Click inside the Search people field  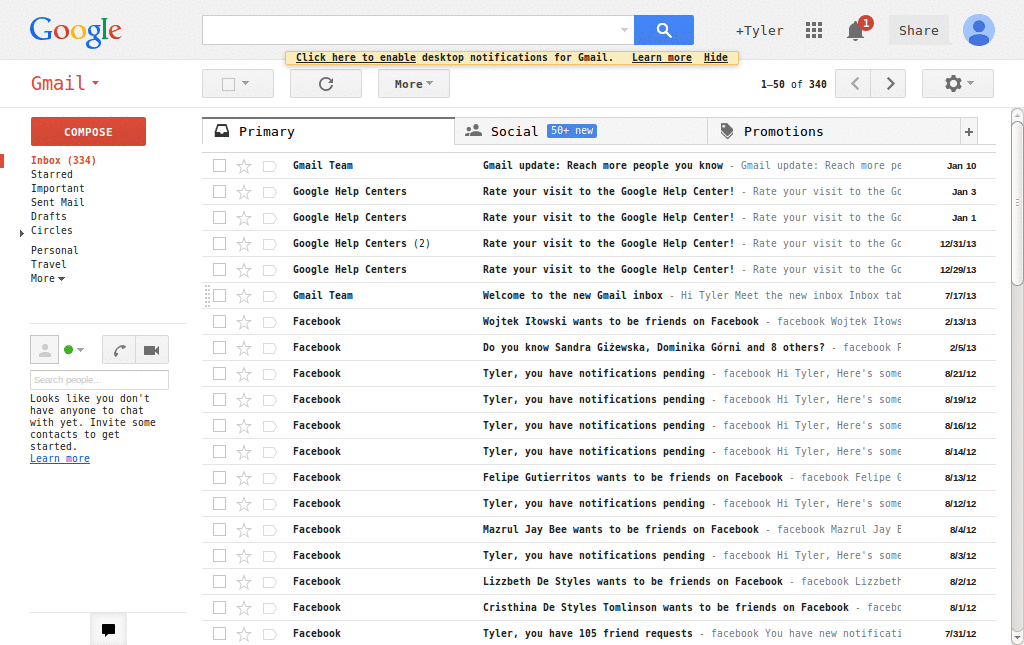tap(98, 380)
